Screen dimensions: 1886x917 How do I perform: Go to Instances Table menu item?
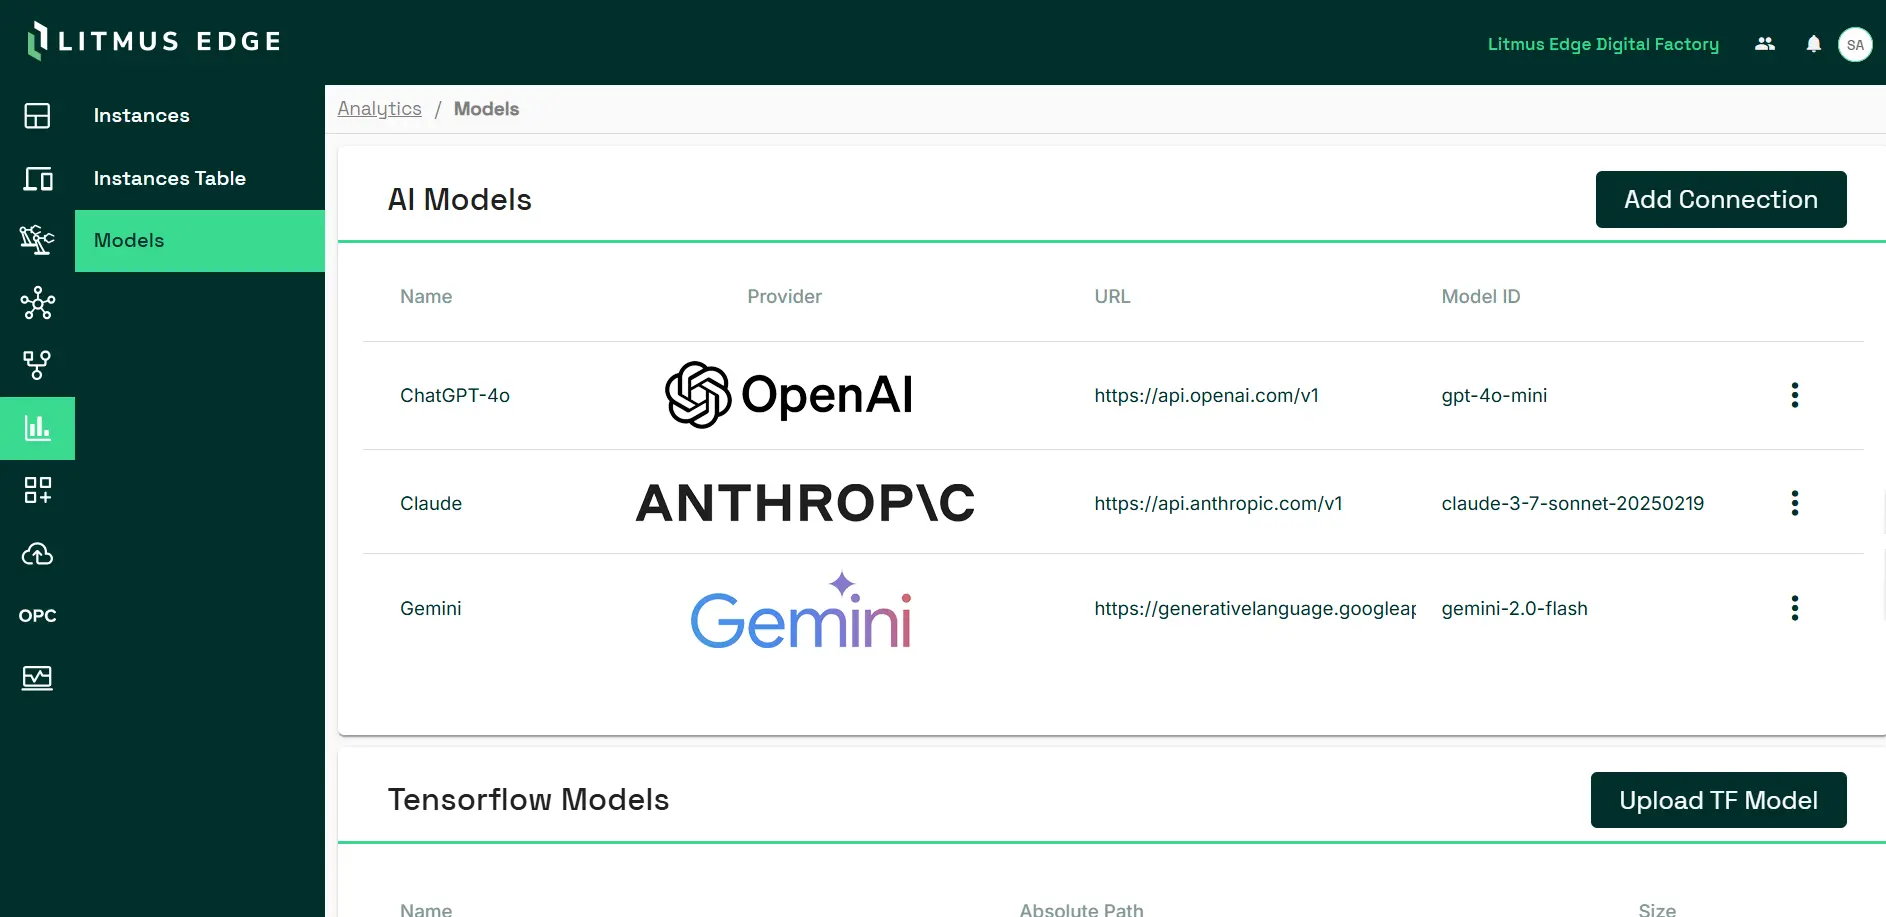tap(170, 179)
